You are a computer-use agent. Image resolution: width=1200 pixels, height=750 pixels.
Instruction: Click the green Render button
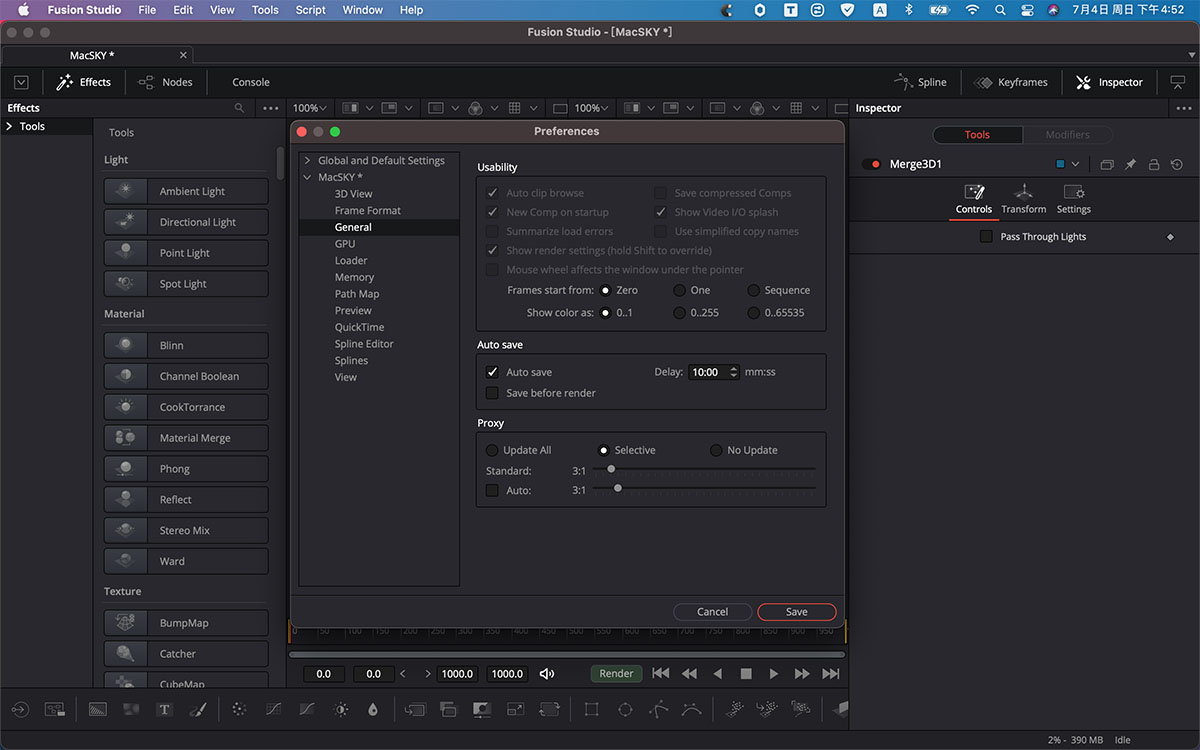click(616, 674)
